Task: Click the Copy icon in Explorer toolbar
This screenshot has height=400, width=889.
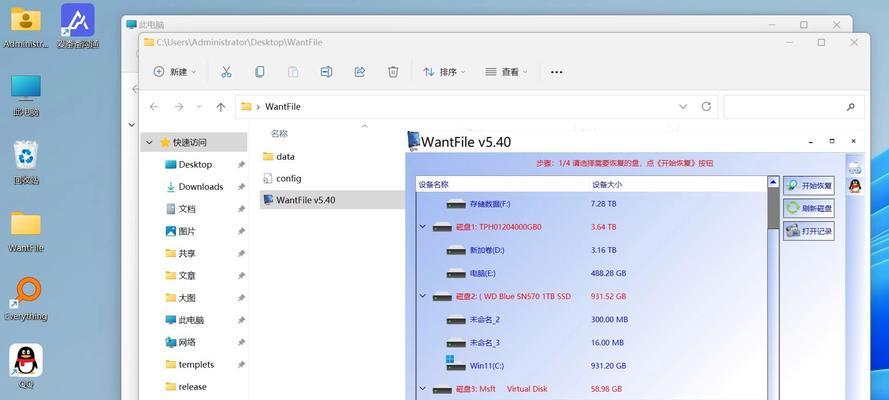Action: point(260,72)
